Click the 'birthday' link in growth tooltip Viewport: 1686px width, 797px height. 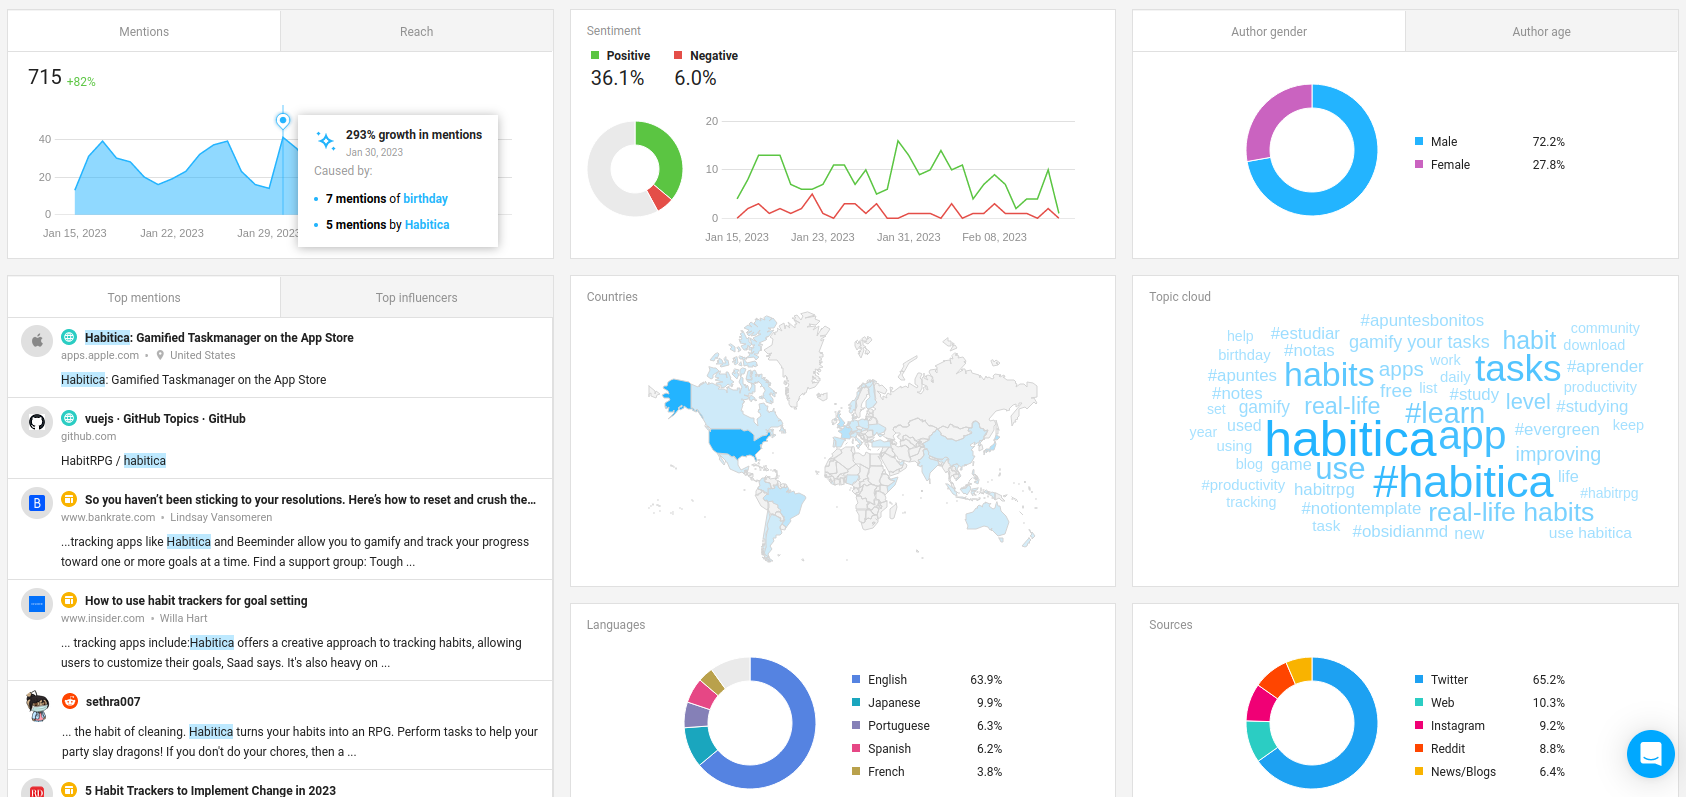pos(425,198)
